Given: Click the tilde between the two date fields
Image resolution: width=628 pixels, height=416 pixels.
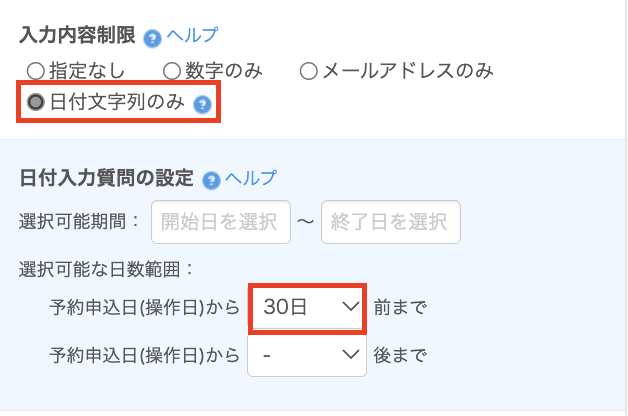Looking at the screenshot, I should point(306,223).
